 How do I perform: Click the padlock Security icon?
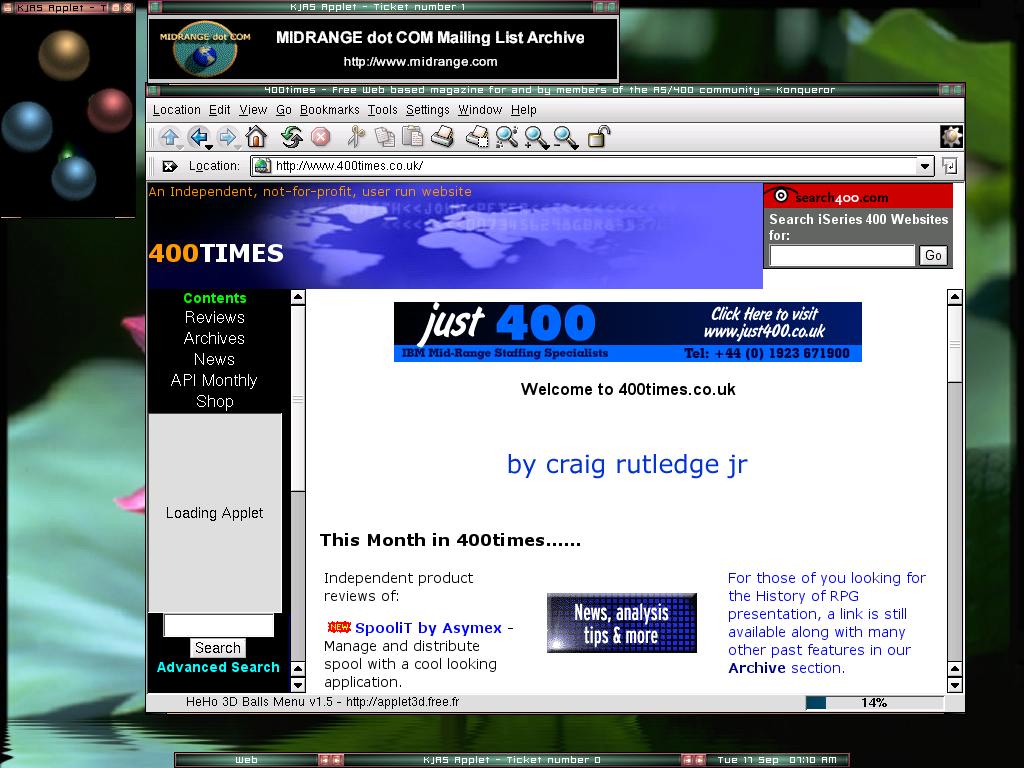pos(598,137)
